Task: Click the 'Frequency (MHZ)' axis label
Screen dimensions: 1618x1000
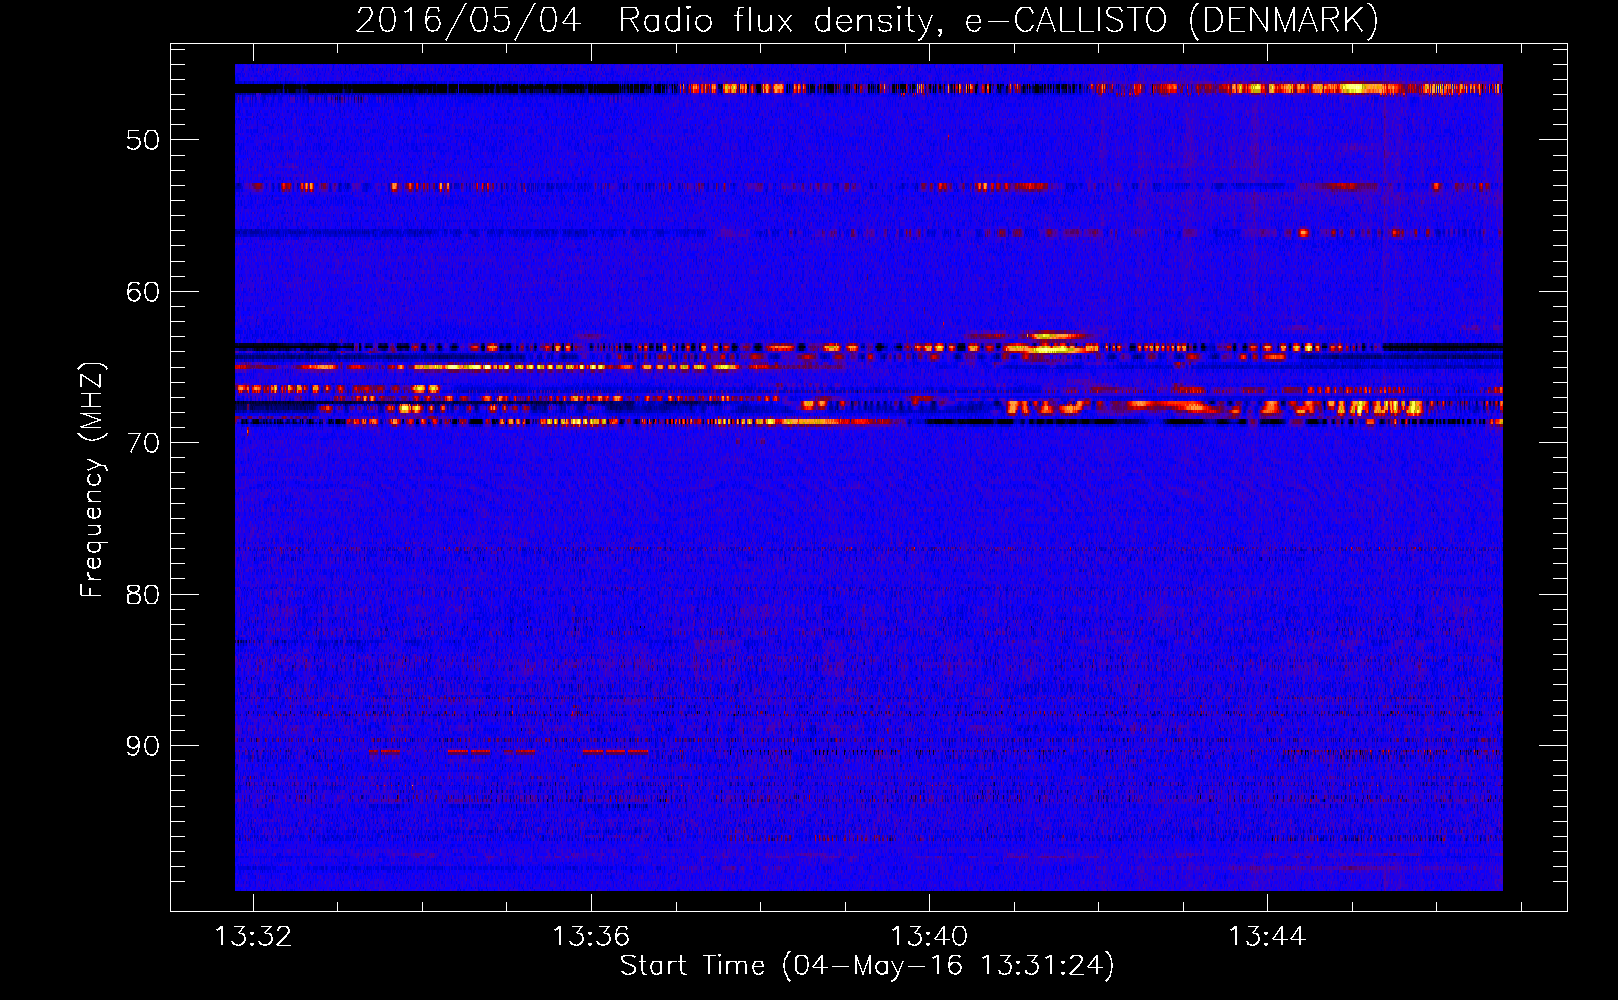Action: (x=92, y=479)
